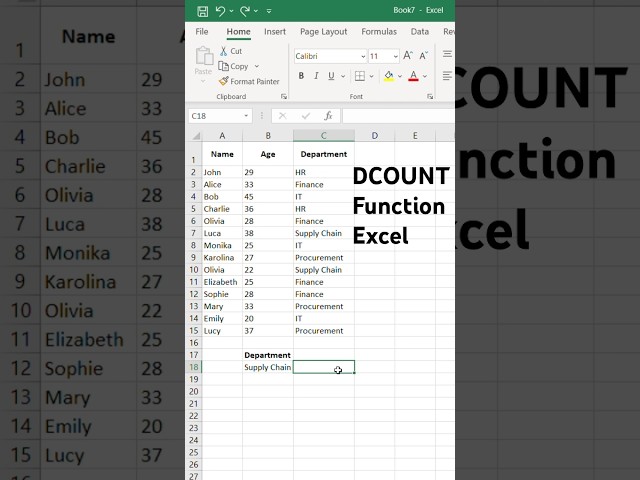Activate the Format Painter
Viewport: 640px width, 480px height.
249,81
